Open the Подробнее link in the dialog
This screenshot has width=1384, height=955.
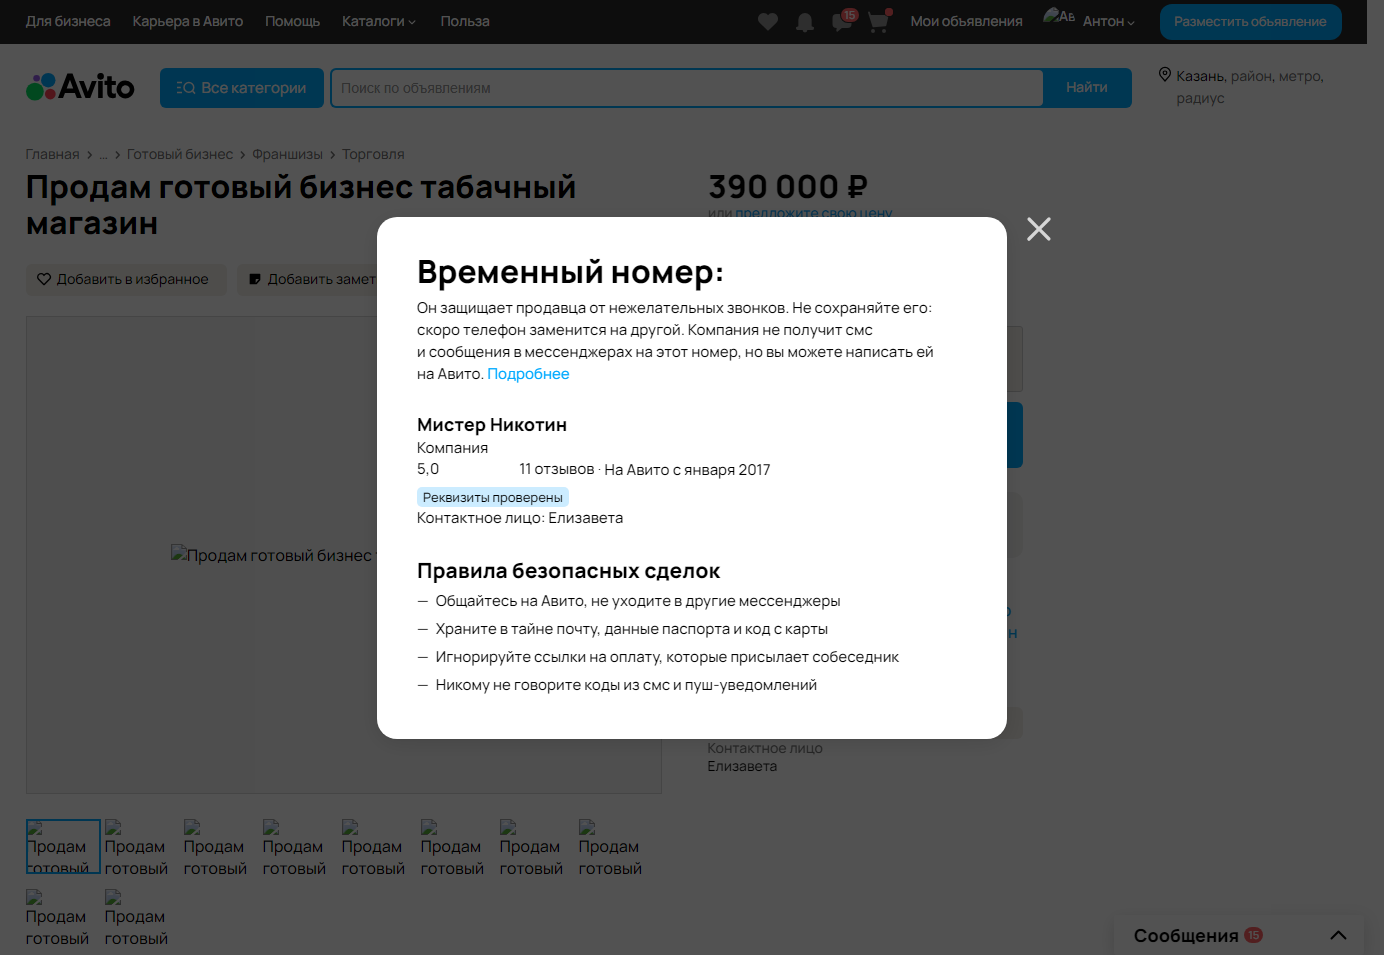click(528, 374)
